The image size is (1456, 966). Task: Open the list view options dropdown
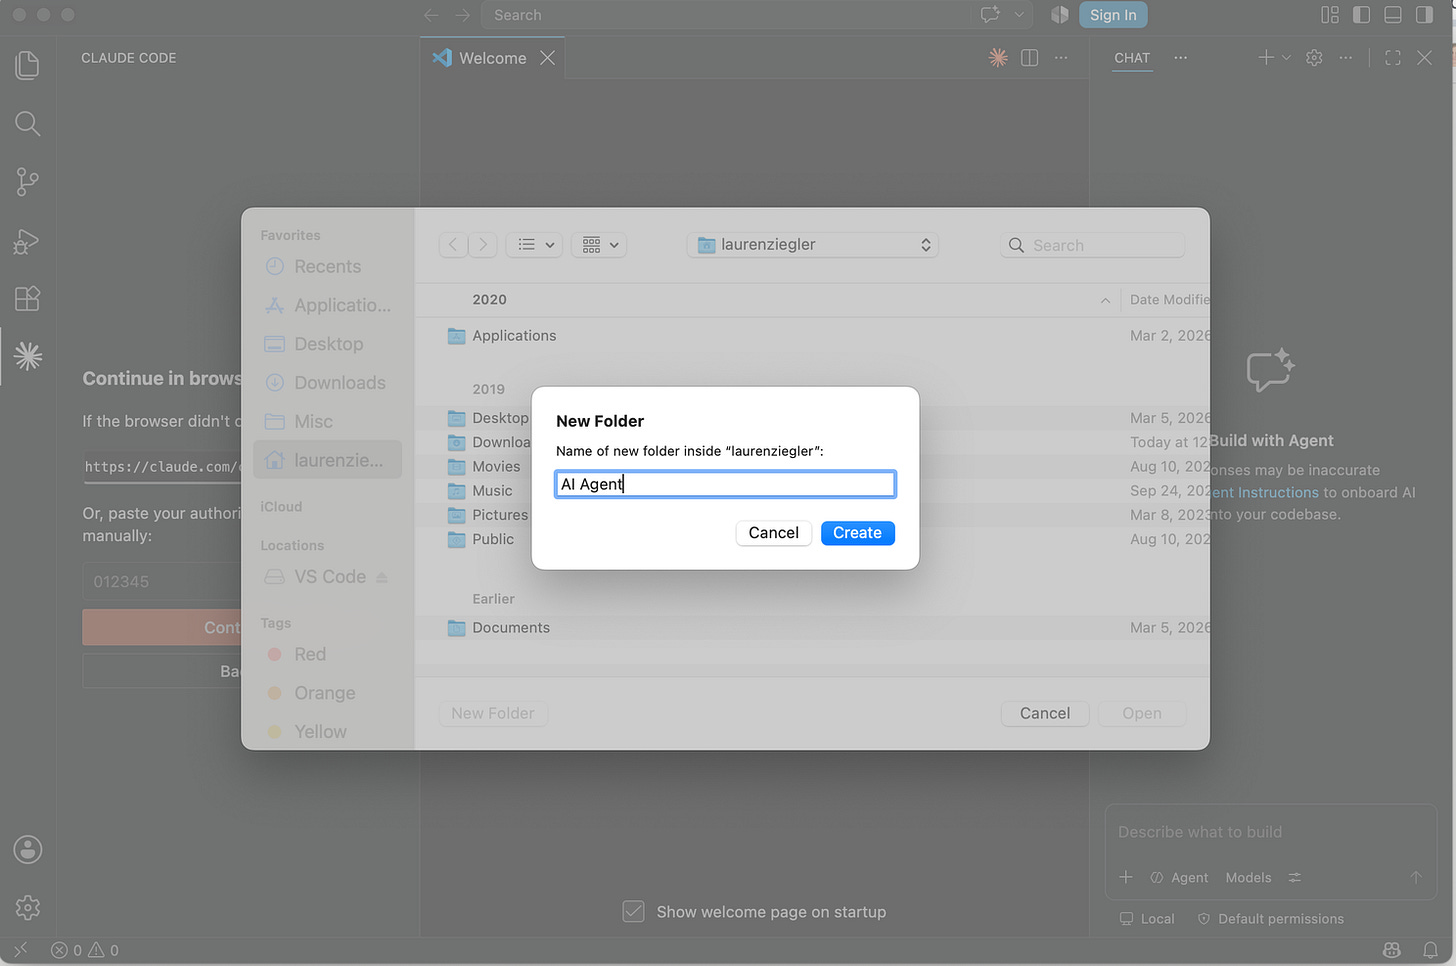point(535,245)
